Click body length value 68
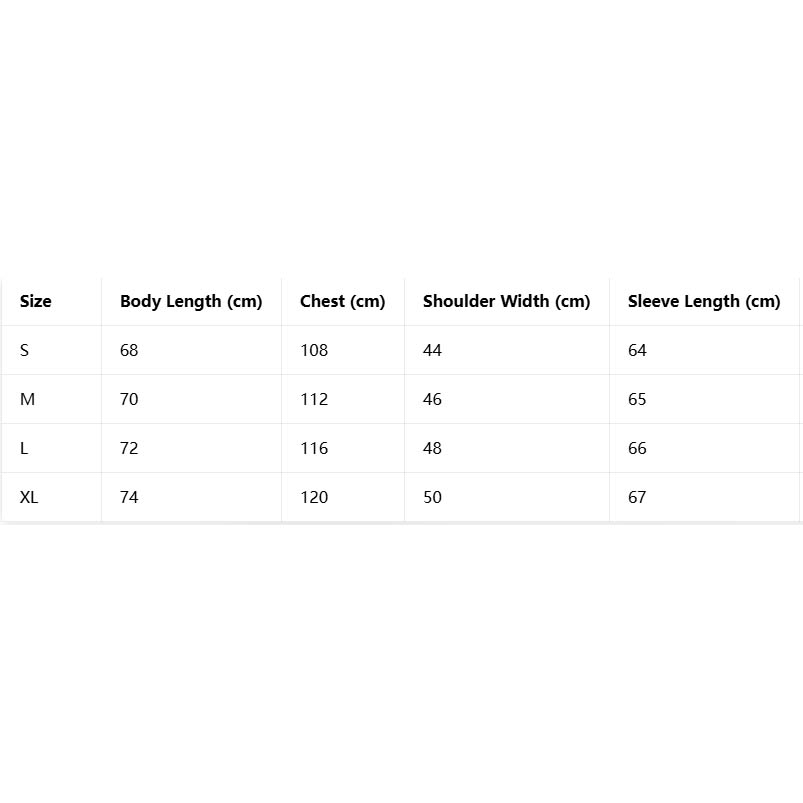Image resolution: width=803 pixels, height=803 pixels. coord(129,350)
